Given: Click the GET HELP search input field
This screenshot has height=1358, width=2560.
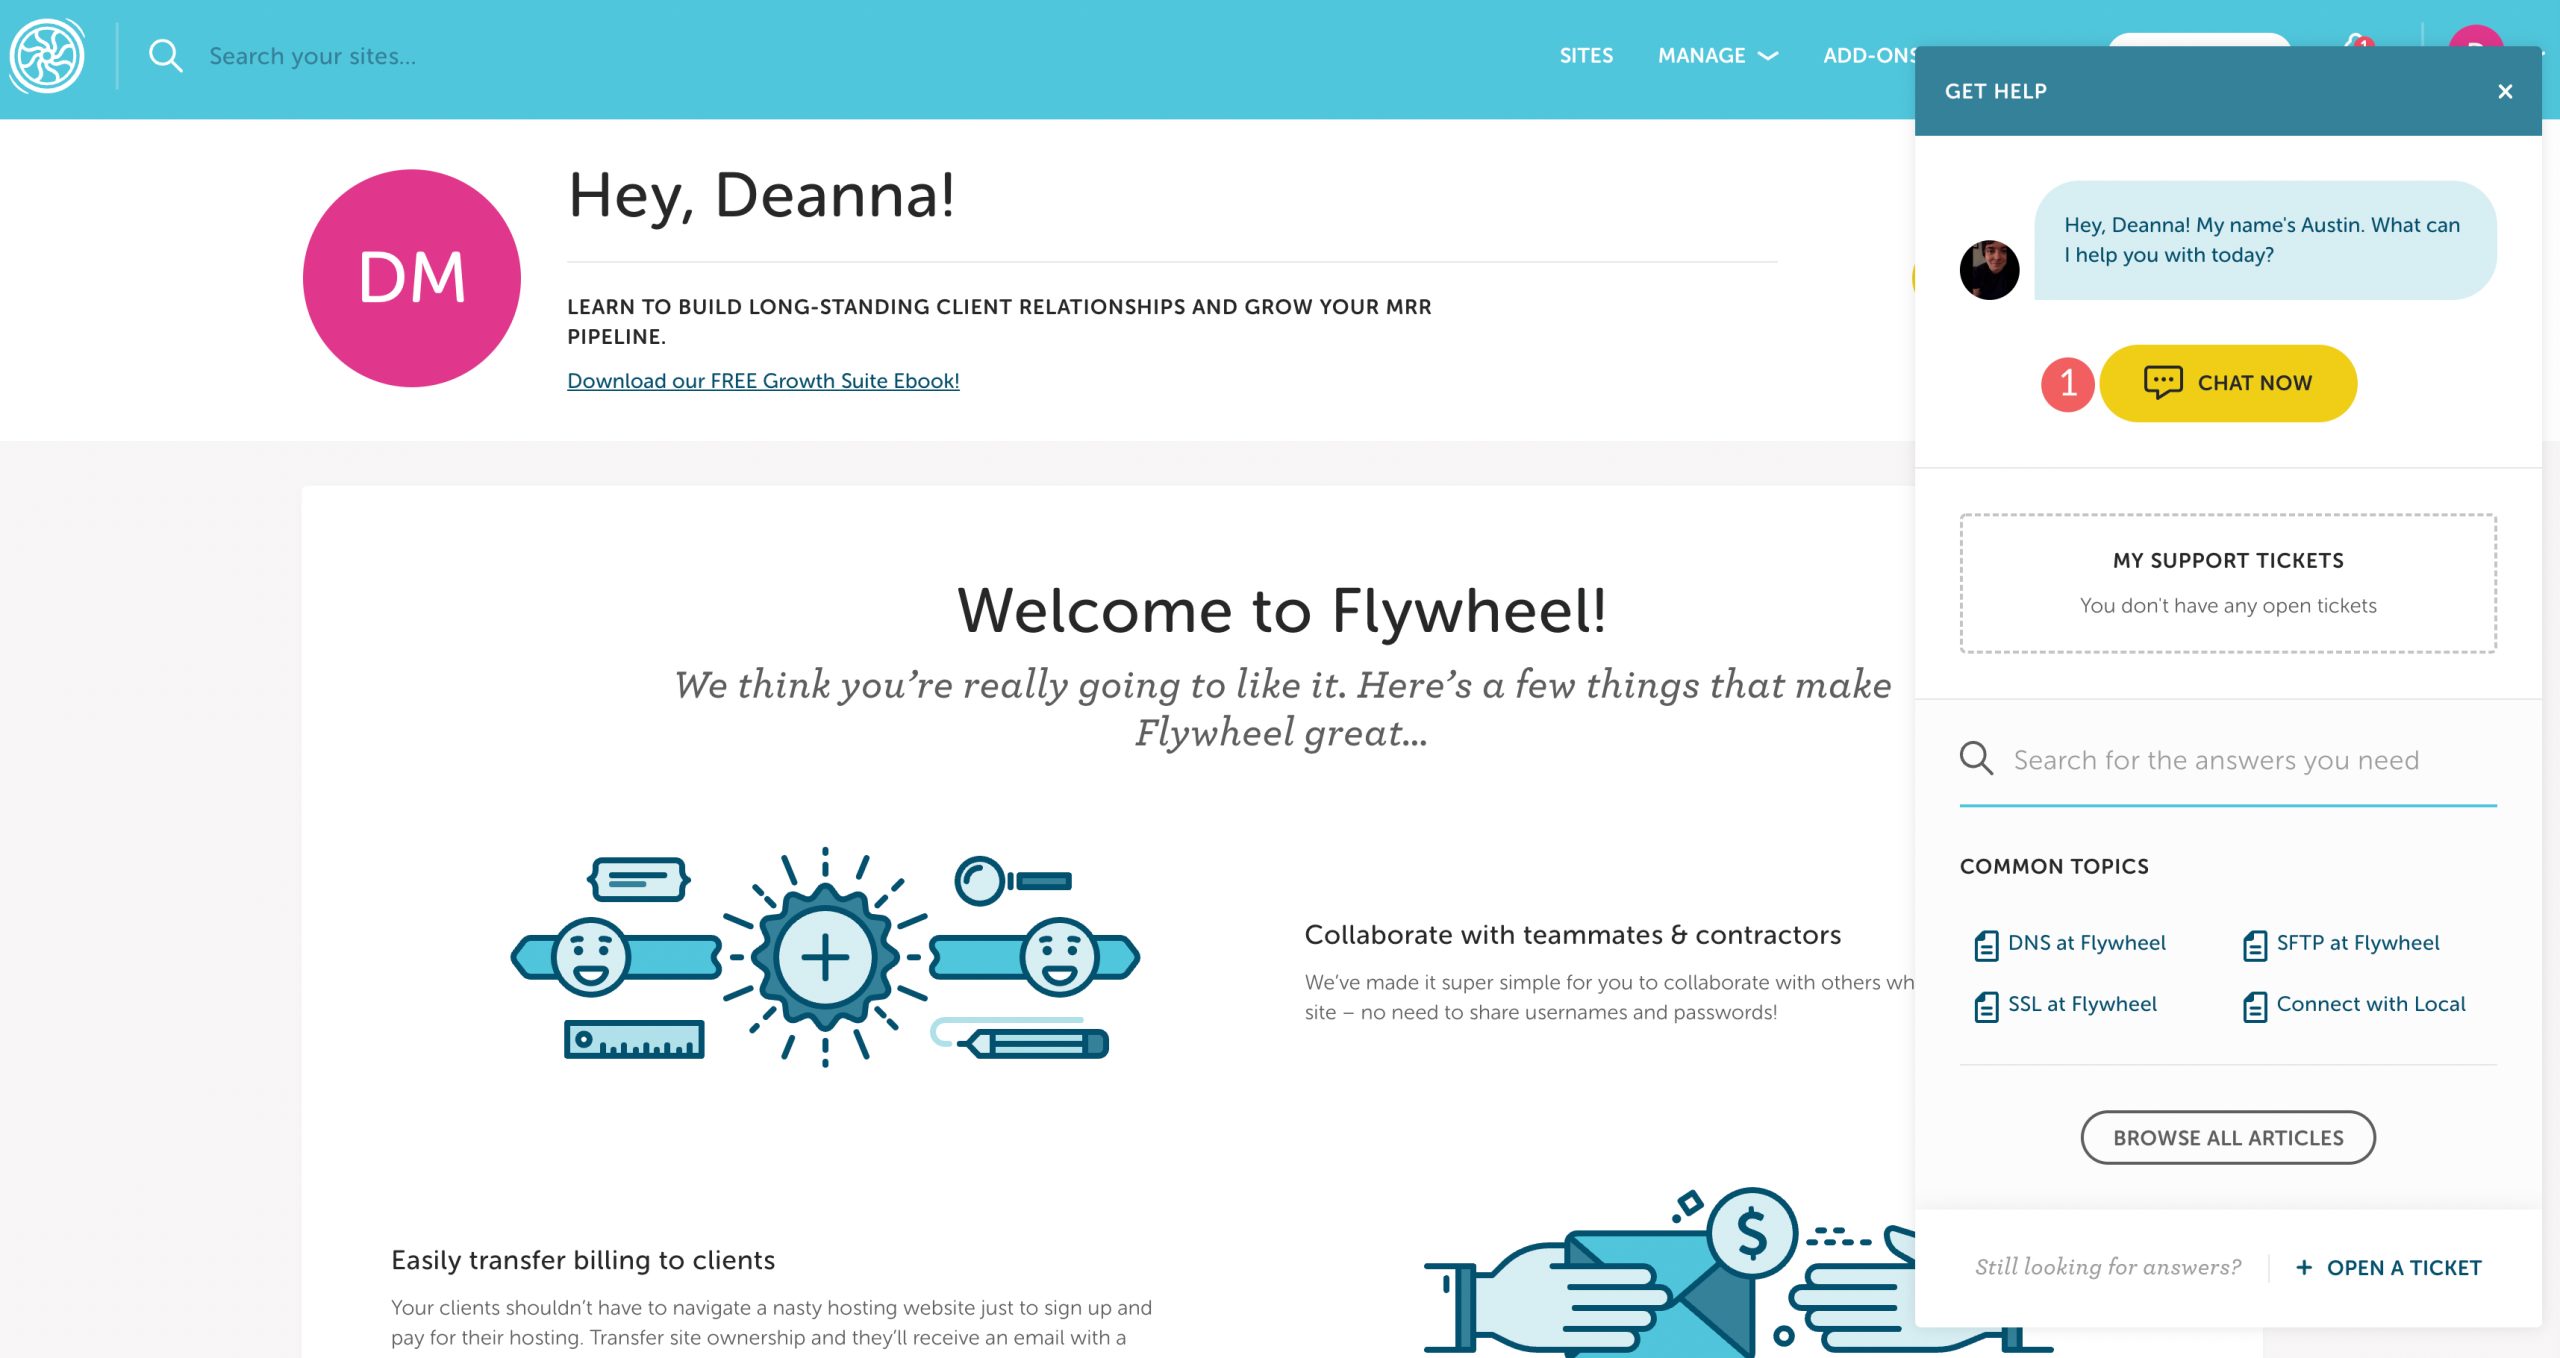Looking at the screenshot, I should pos(2228,759).
